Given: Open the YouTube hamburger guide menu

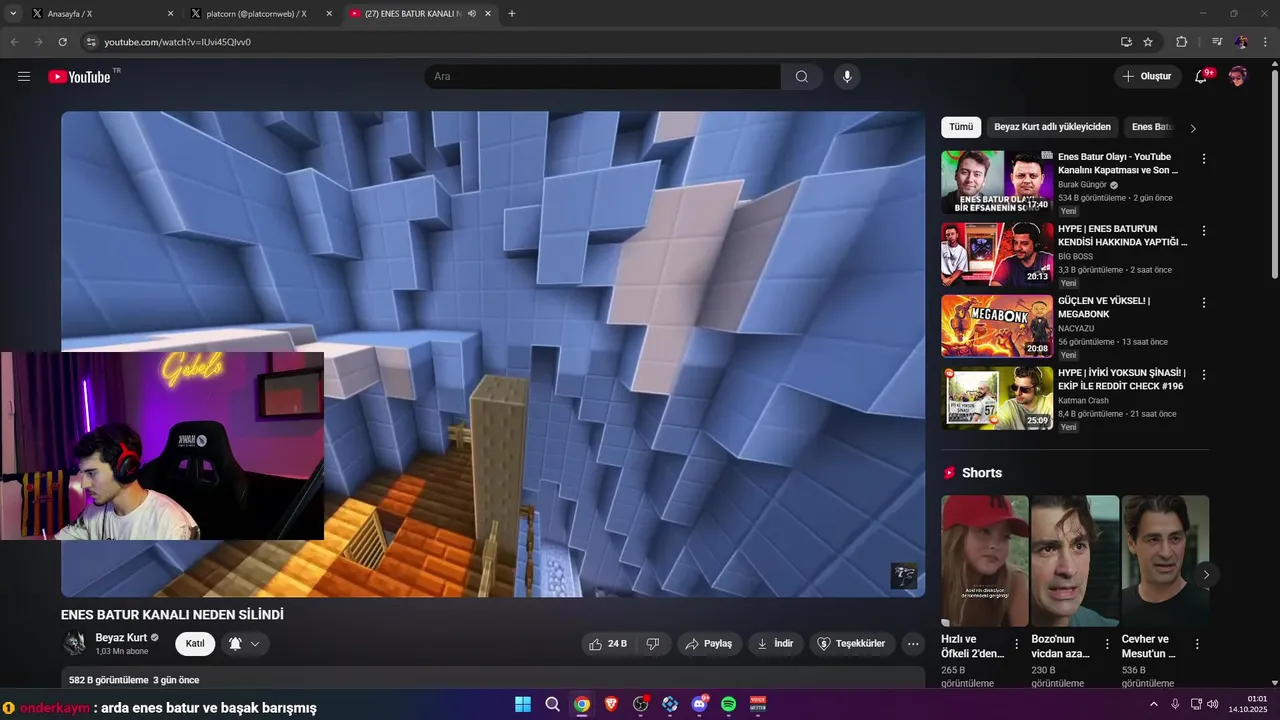Looking at the screenshot, I should click(x=24, y=76).
